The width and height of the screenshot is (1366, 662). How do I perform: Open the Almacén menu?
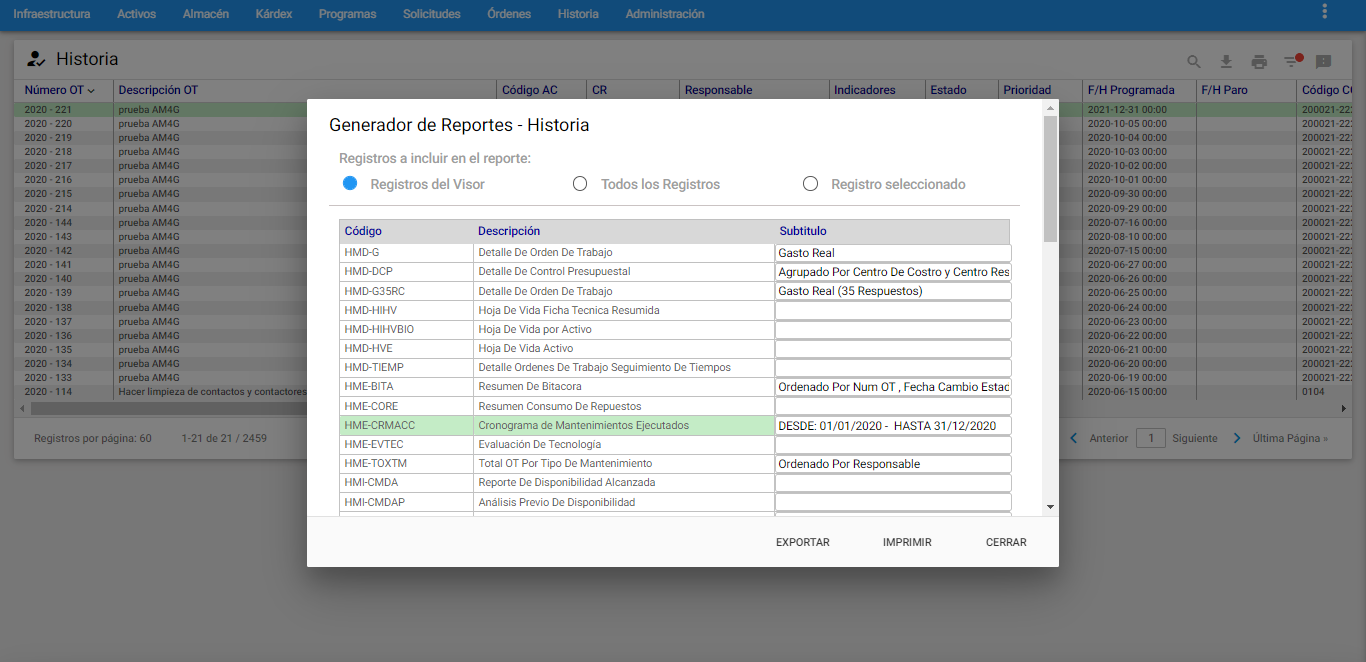tap(206, 14)
